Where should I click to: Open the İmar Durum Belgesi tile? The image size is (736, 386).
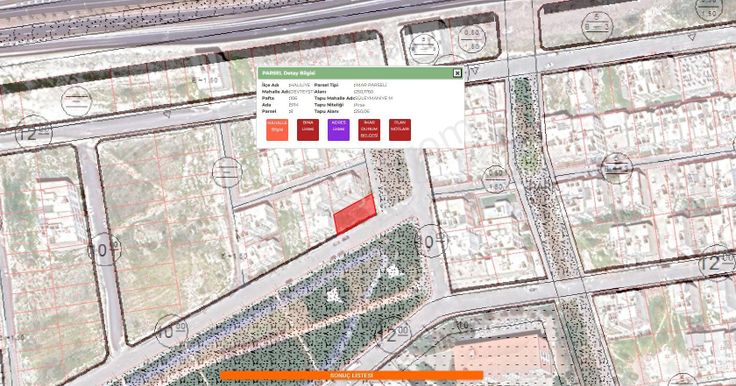pyautogui.click(x=369, y=130)
